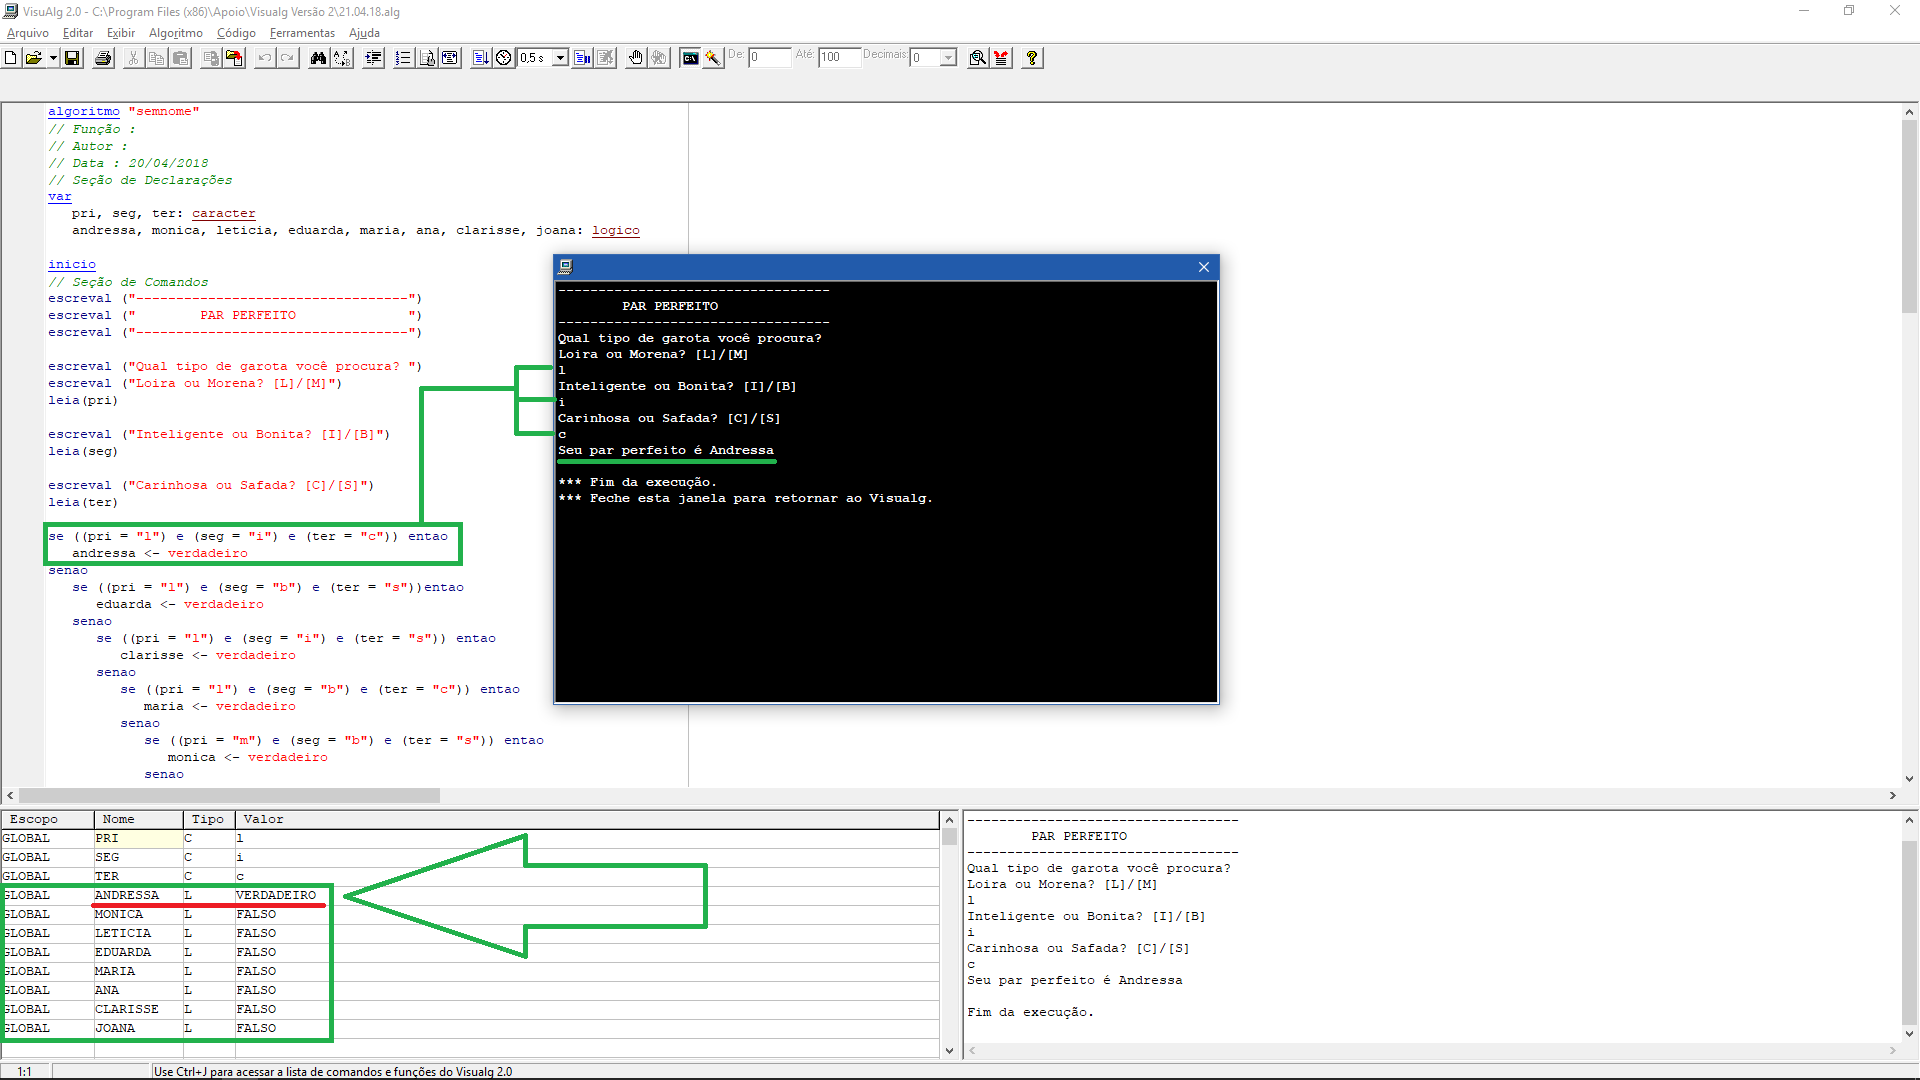Image resolution: width=1920 pixels, height=1080 pixels.
Task: Click the magnifier call stack icon
Action: coord(978,58)
